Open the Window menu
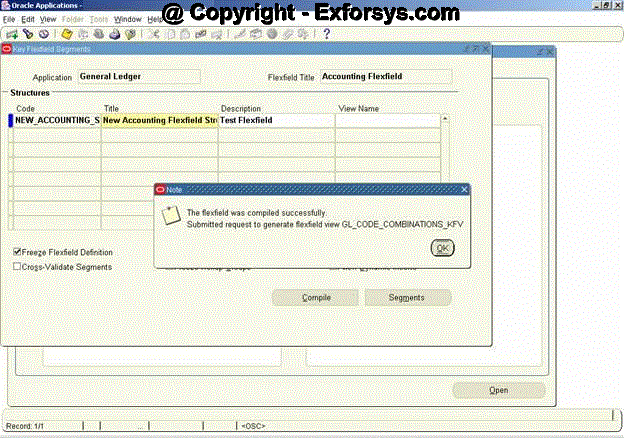Viewport: 624px width, 438px height. coord(127,19)
